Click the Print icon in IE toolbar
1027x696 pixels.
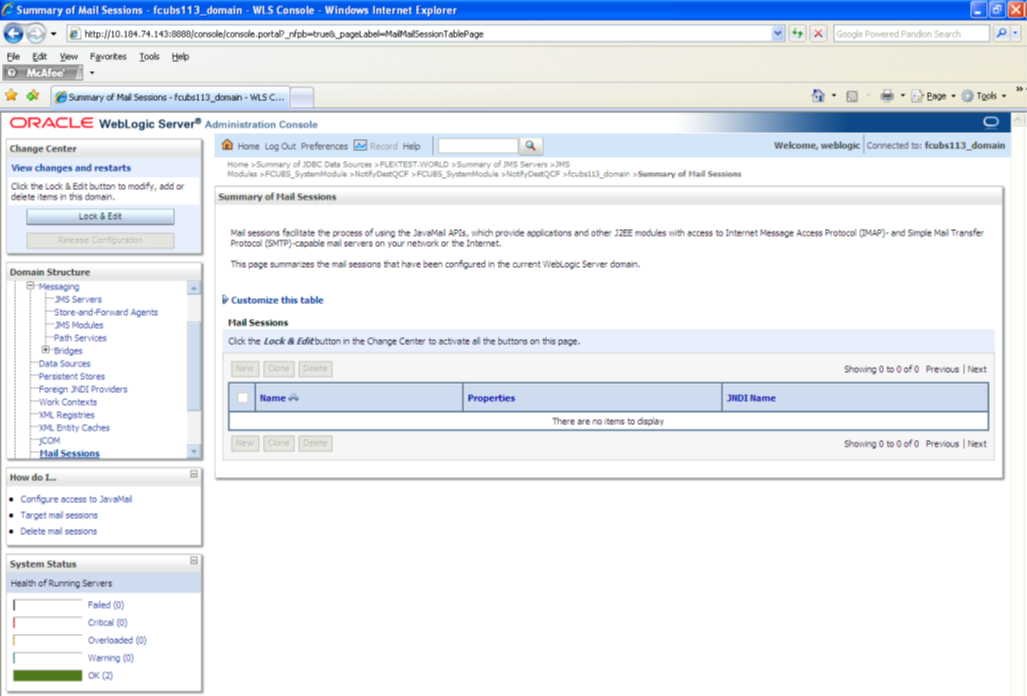(887, 96)
